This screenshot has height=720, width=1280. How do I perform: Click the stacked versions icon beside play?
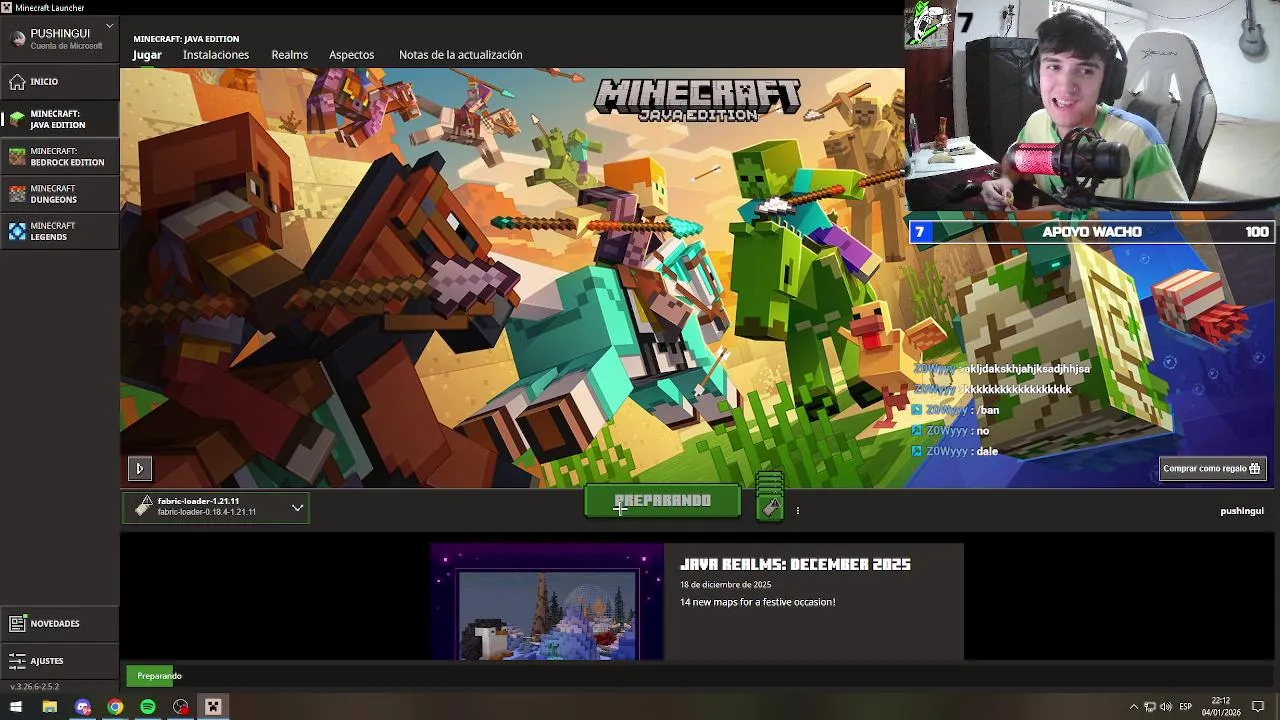click(770, 497)
